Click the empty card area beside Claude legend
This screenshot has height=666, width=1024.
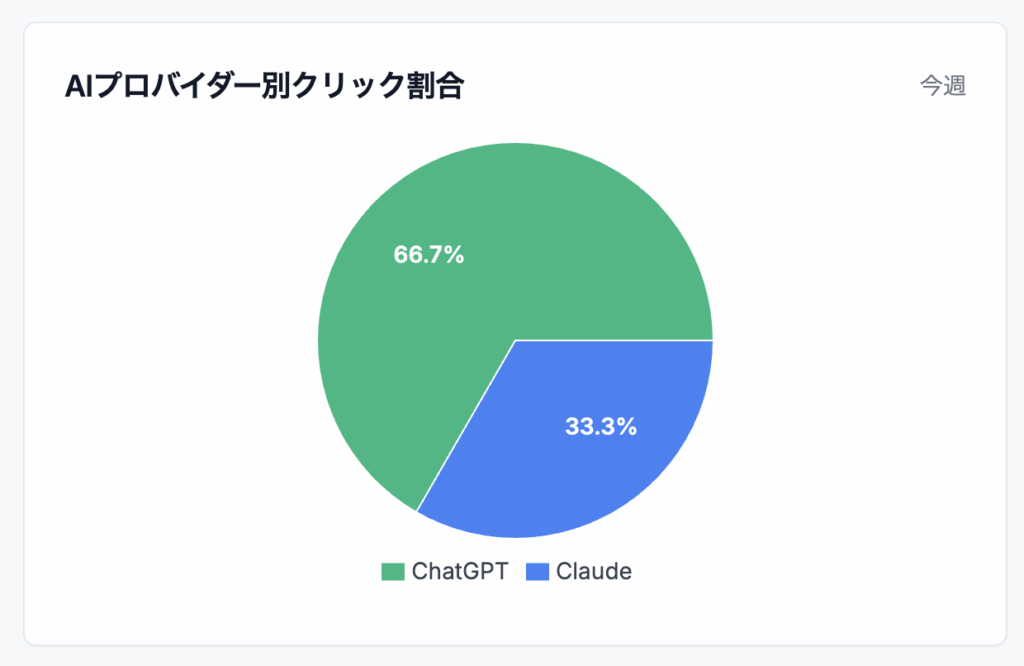[x=784, y=571]
